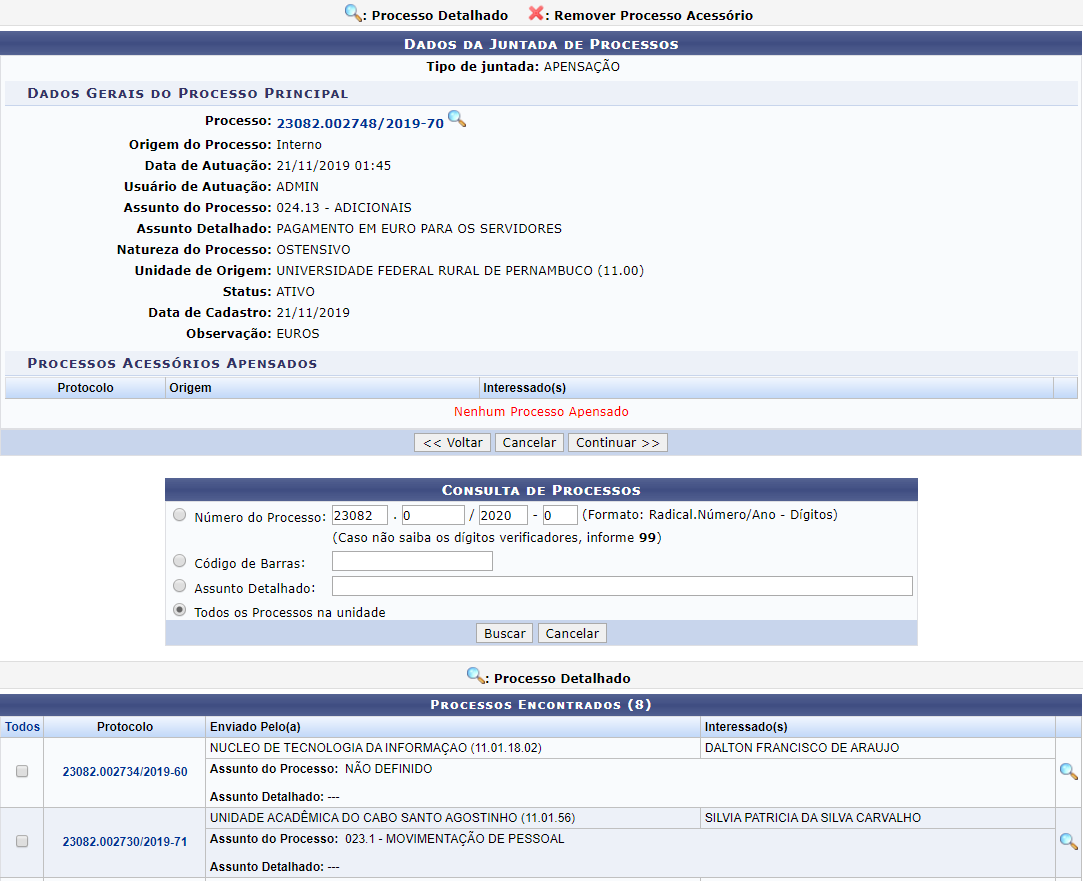
Task: Click the Todos link to select all
Action: click(22, 727)
